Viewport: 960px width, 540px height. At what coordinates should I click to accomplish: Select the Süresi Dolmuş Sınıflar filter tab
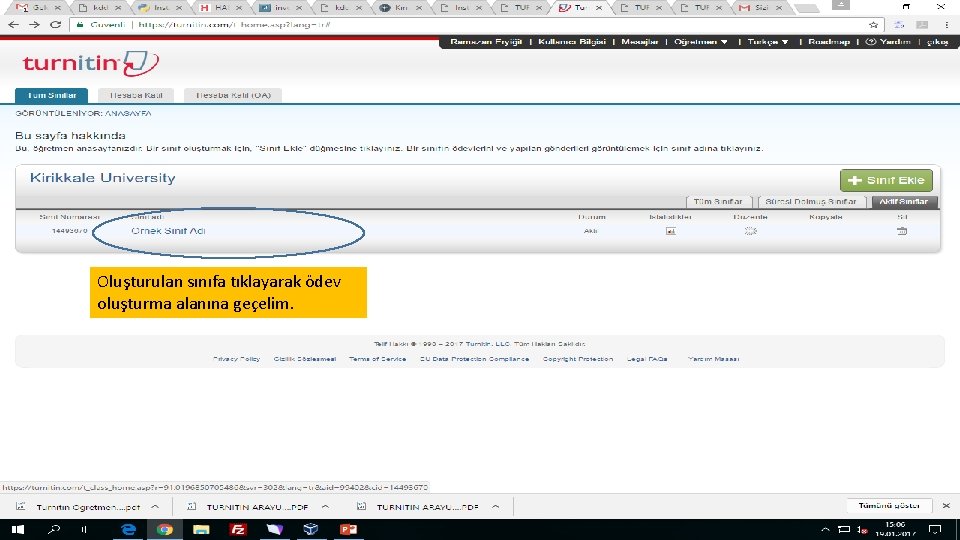tap(811, 201)
